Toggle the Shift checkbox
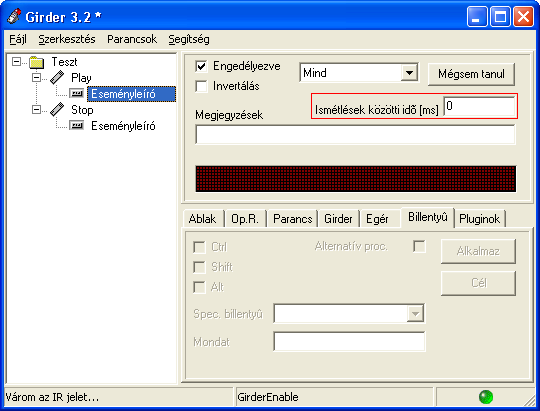540x411 pixels. 199,267
